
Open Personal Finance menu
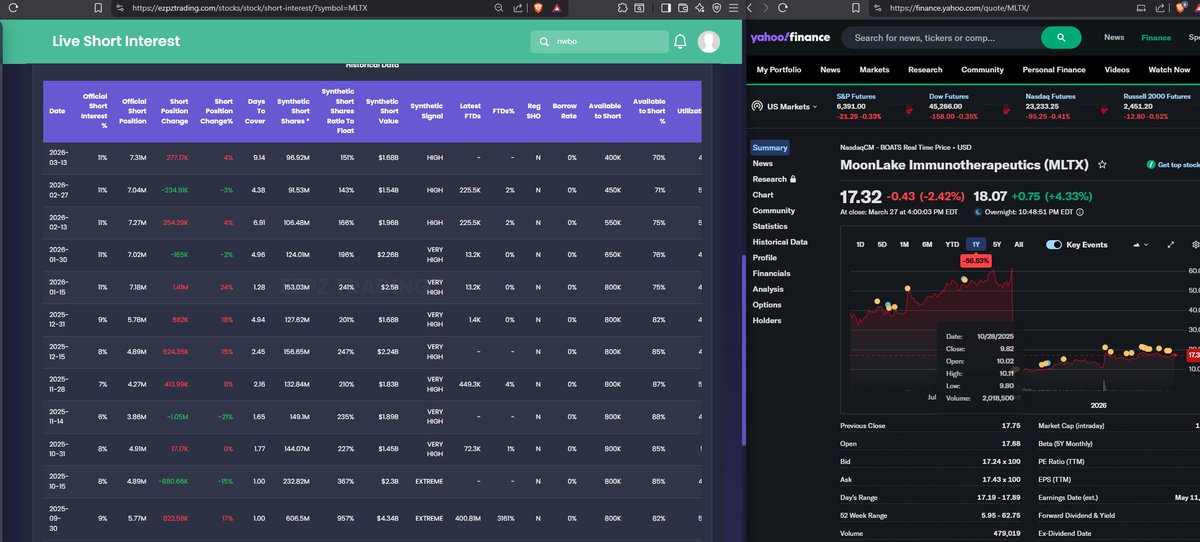(1054, 70)
